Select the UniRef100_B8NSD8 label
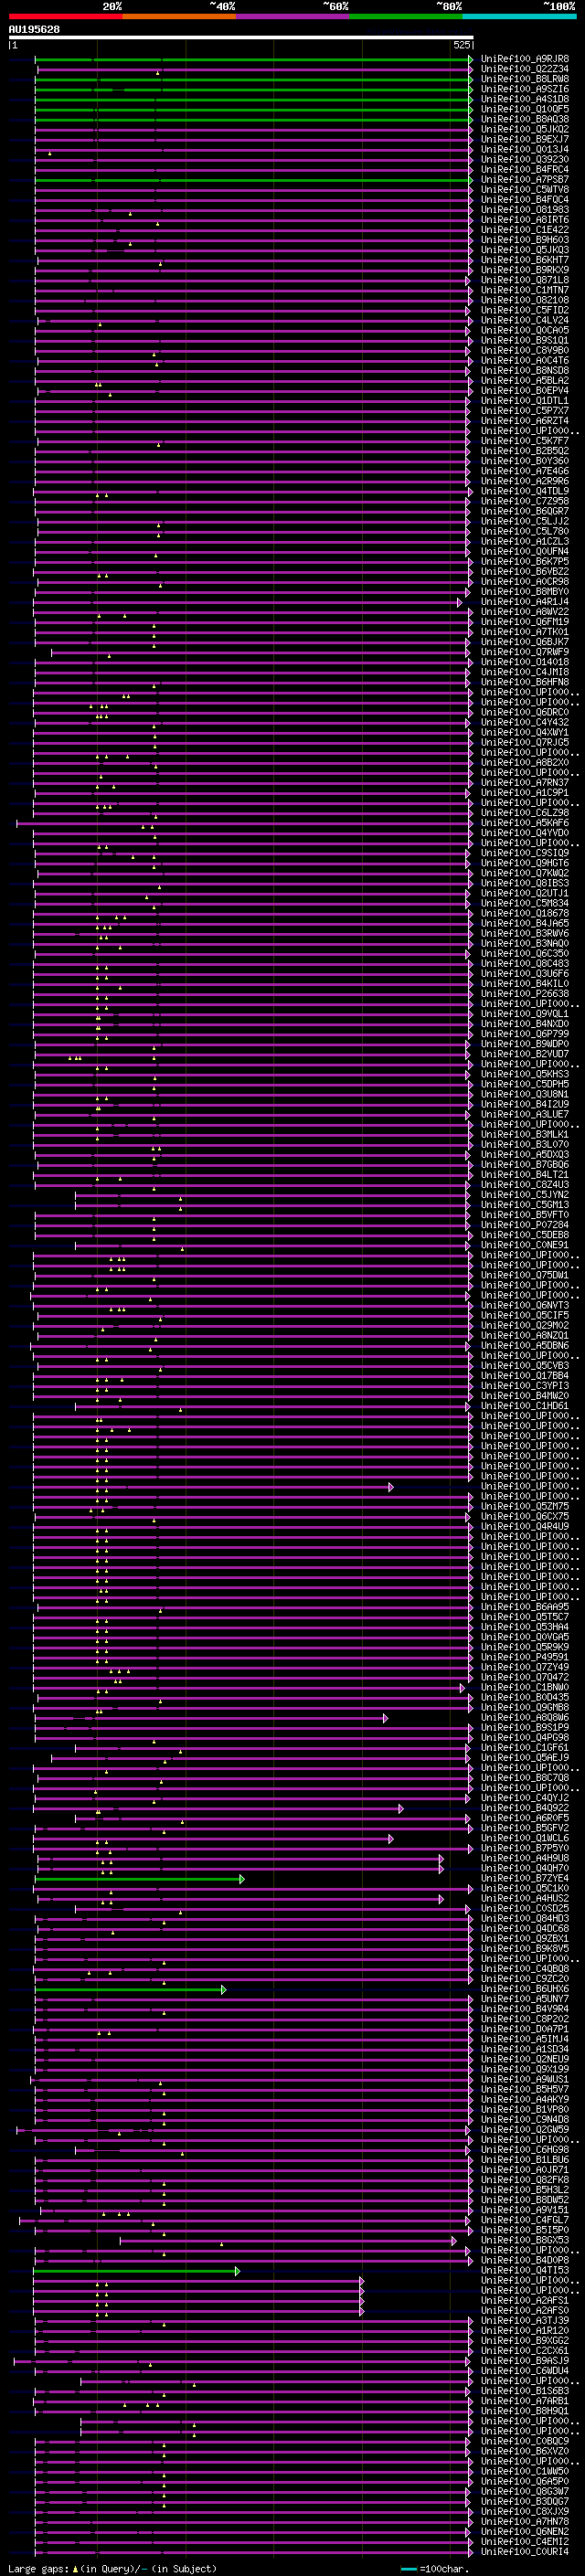 (x=525, y=371)
